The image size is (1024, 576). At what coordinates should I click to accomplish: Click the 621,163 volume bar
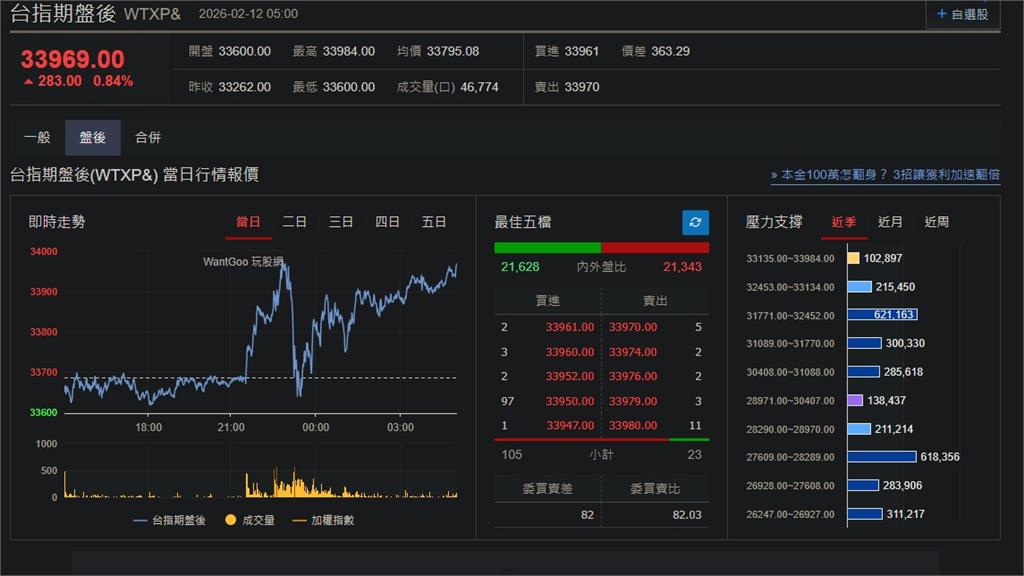tap(882, 315)
